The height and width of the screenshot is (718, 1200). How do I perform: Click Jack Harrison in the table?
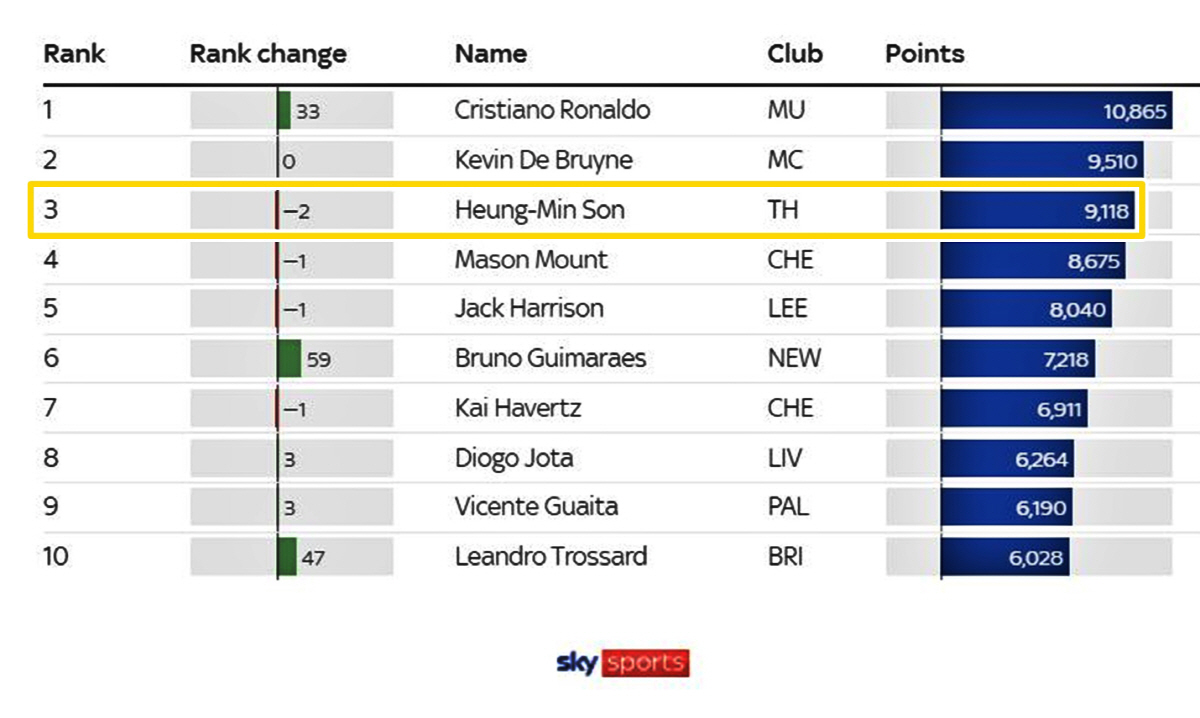point(529,308)
